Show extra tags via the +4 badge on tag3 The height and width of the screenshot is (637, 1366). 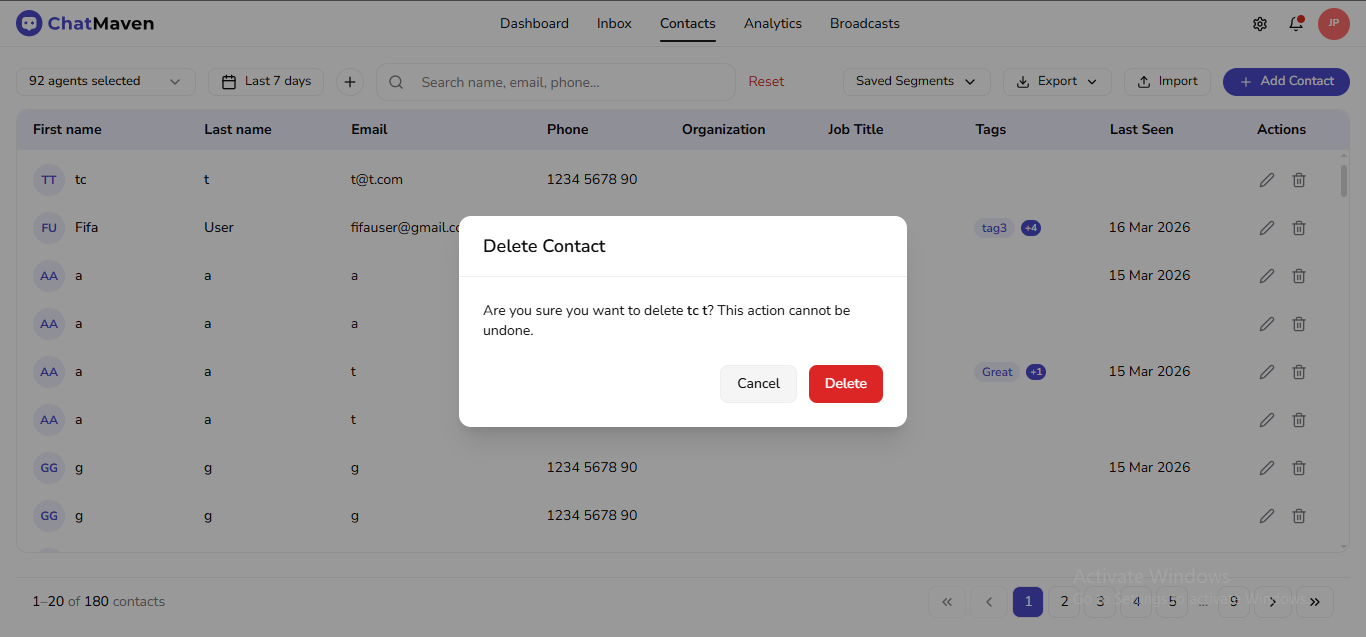[x=1031, y=227]
